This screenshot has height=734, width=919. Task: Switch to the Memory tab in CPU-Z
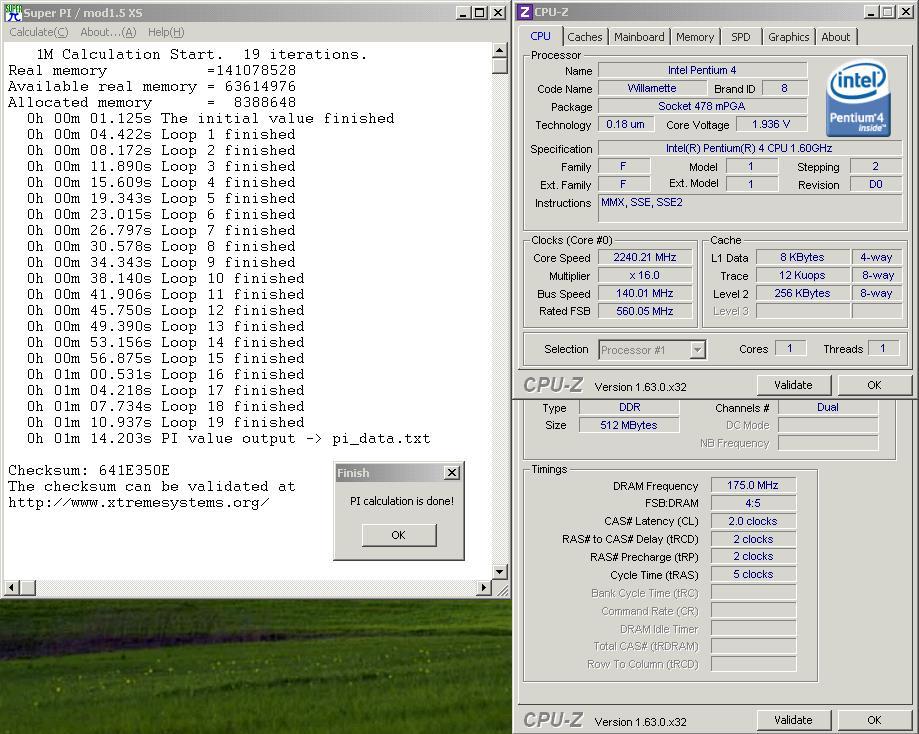coord(695,37)
